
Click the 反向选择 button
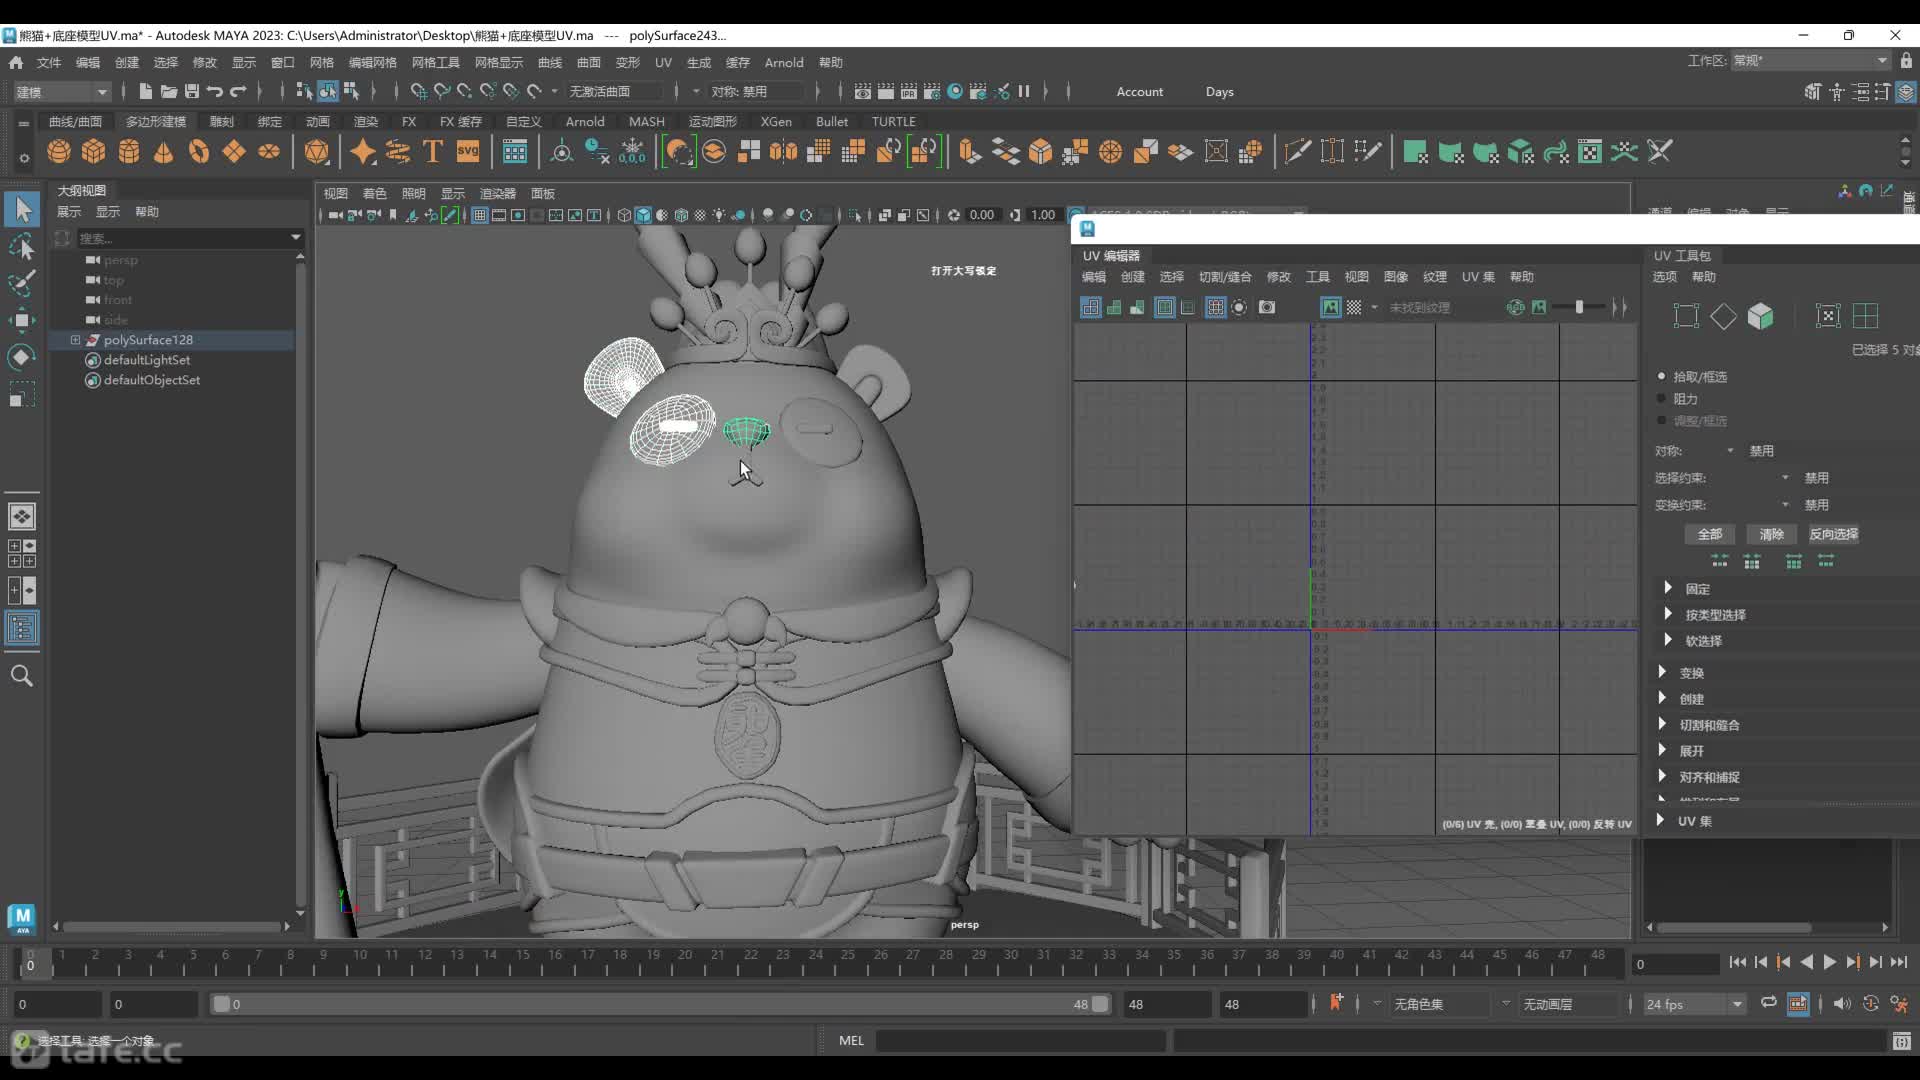tap(1833, 534)
